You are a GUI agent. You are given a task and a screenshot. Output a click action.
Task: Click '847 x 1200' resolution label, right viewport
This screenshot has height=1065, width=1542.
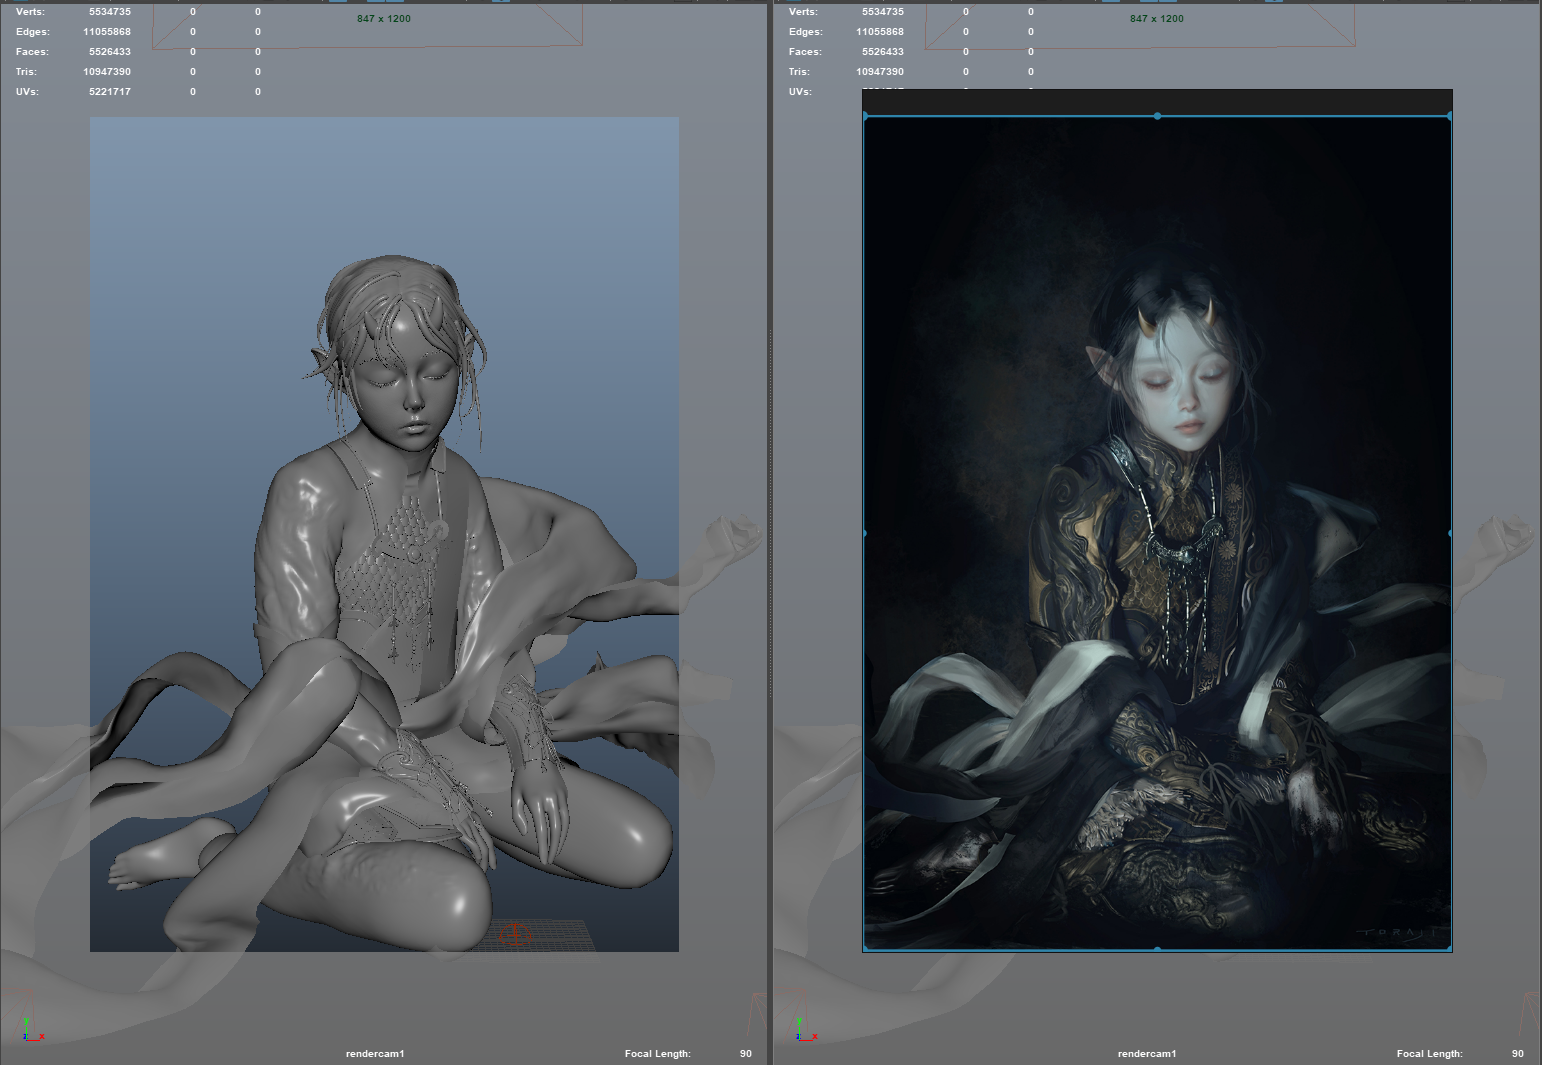(1157, 19)
